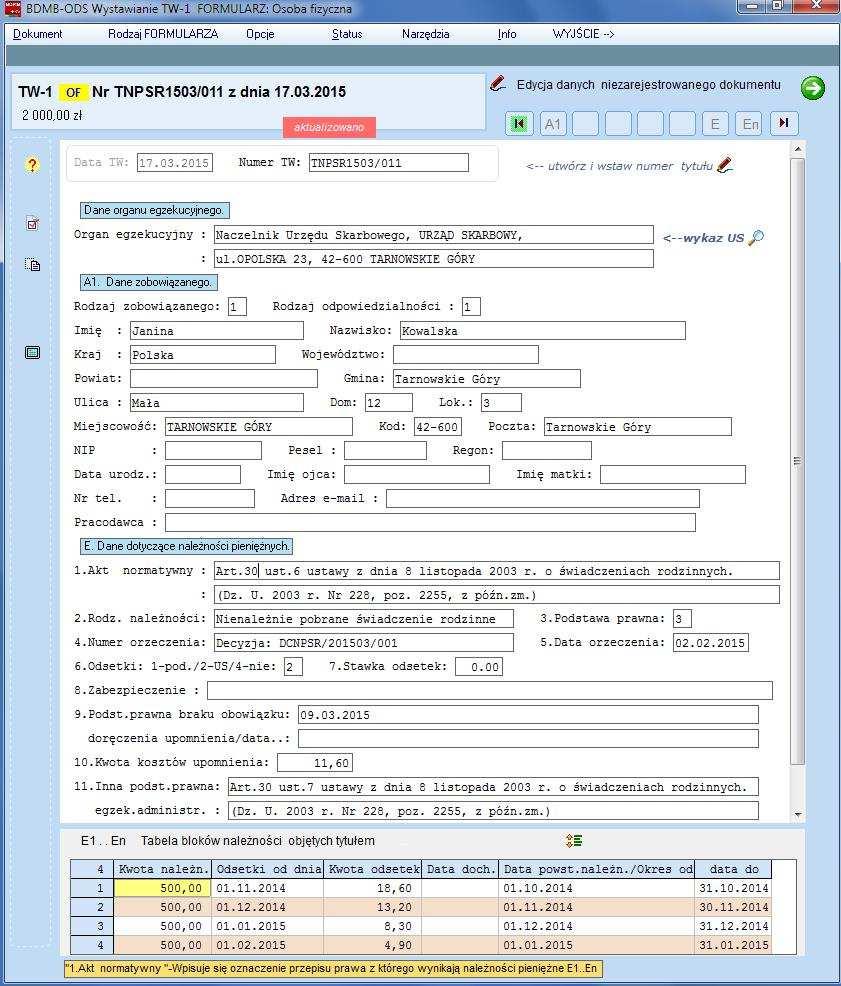Image resolution: width=841 pixels, height=986 pixels.
Task: Click the empty NIP field
Action: click(213, 450)
